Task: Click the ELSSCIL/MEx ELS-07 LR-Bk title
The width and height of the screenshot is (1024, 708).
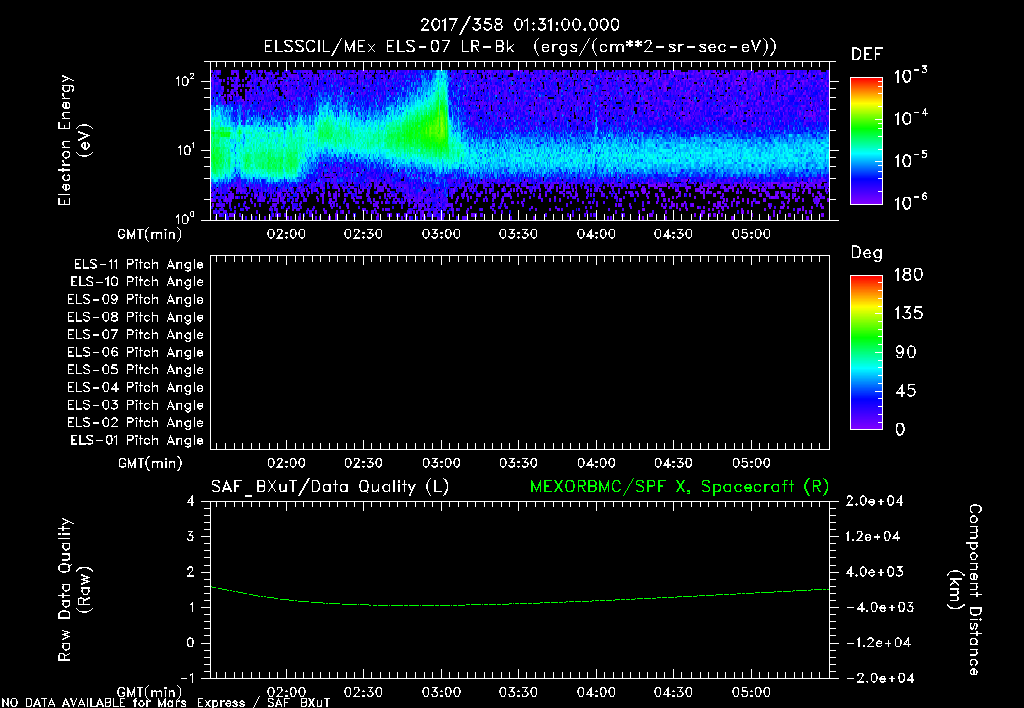Action: click(x=389, y=47)
